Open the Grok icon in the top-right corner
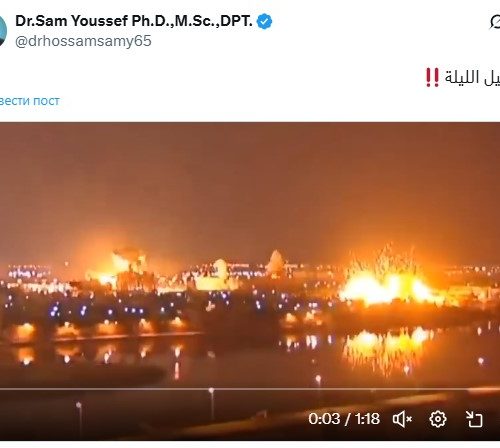 (x=495, y=22)
